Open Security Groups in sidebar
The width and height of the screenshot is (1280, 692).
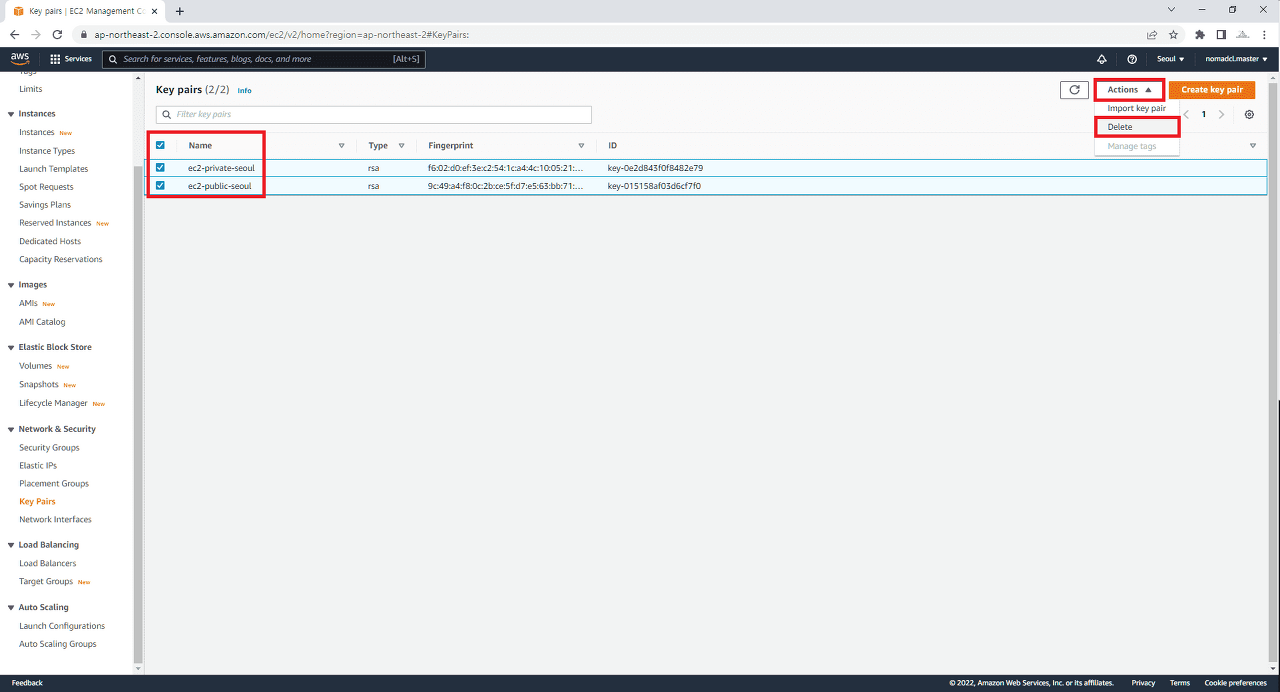point(49,447)
